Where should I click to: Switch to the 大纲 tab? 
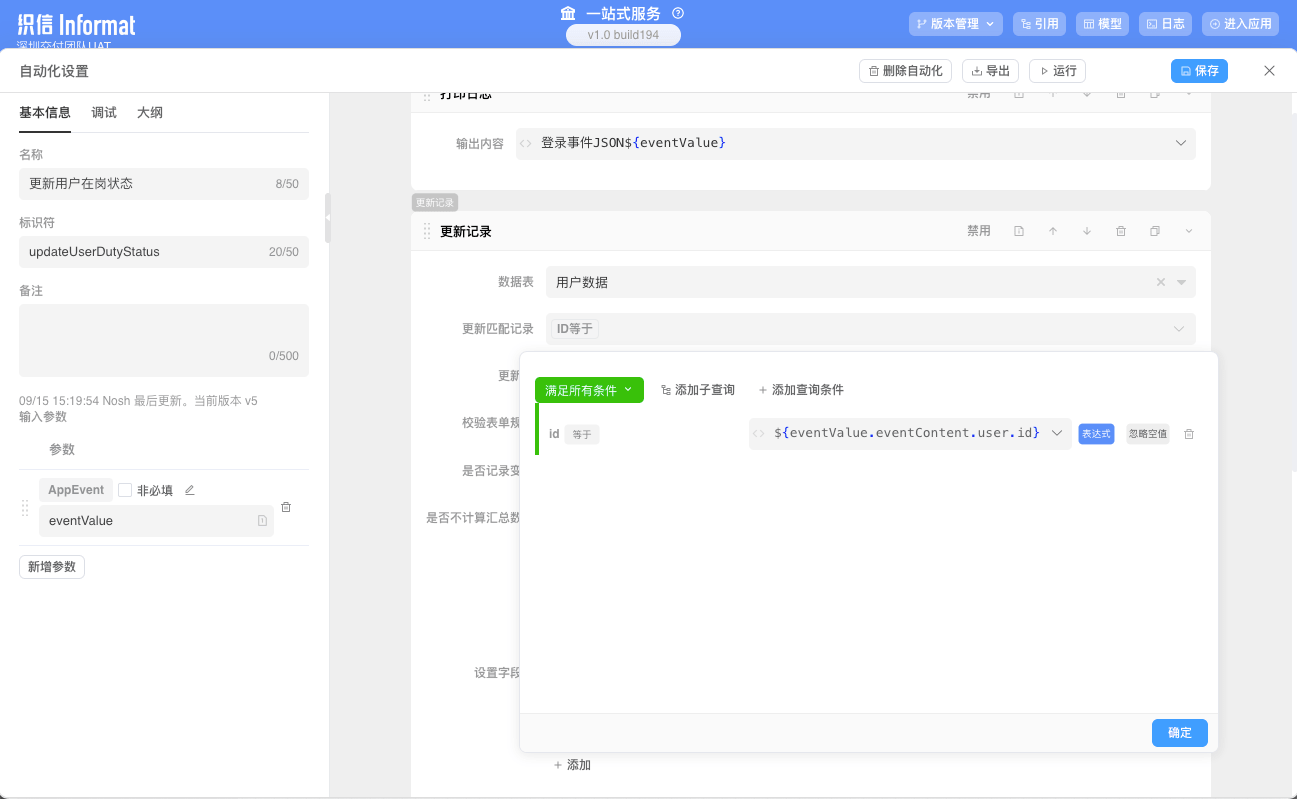[150, 113]
